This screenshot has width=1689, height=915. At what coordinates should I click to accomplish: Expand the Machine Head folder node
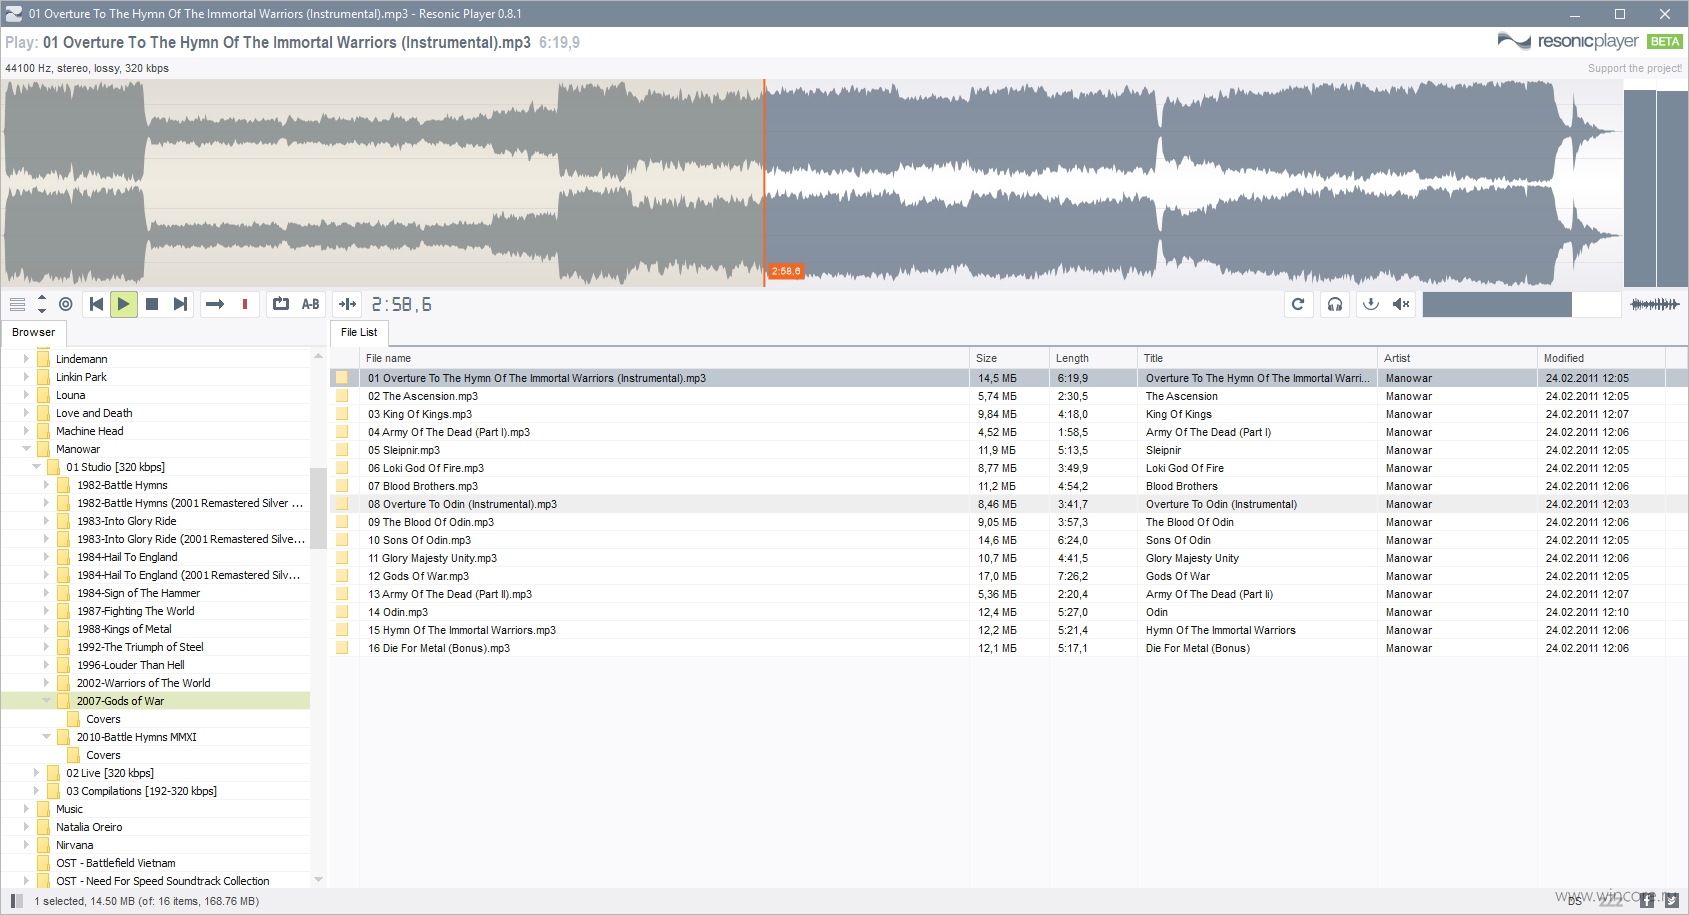pyautogui.click(x=26, y=431)
